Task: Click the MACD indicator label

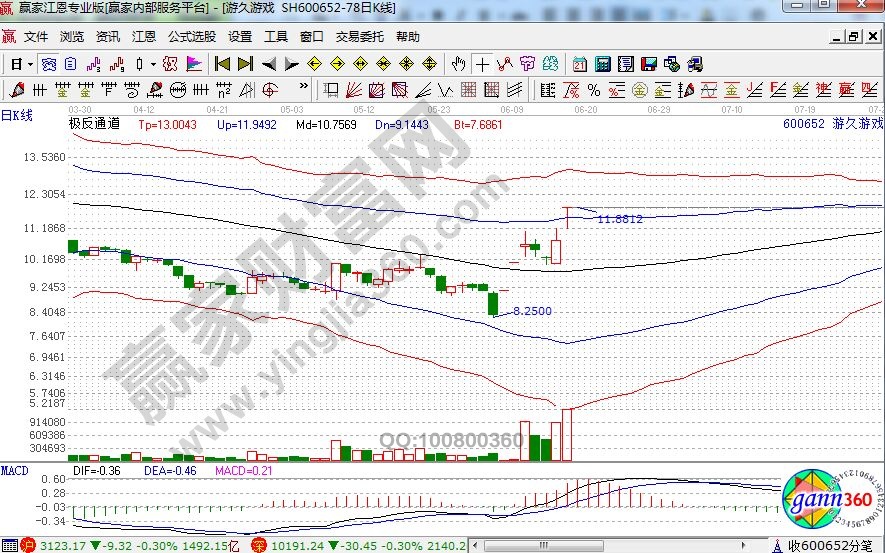Action: (14, 469)
